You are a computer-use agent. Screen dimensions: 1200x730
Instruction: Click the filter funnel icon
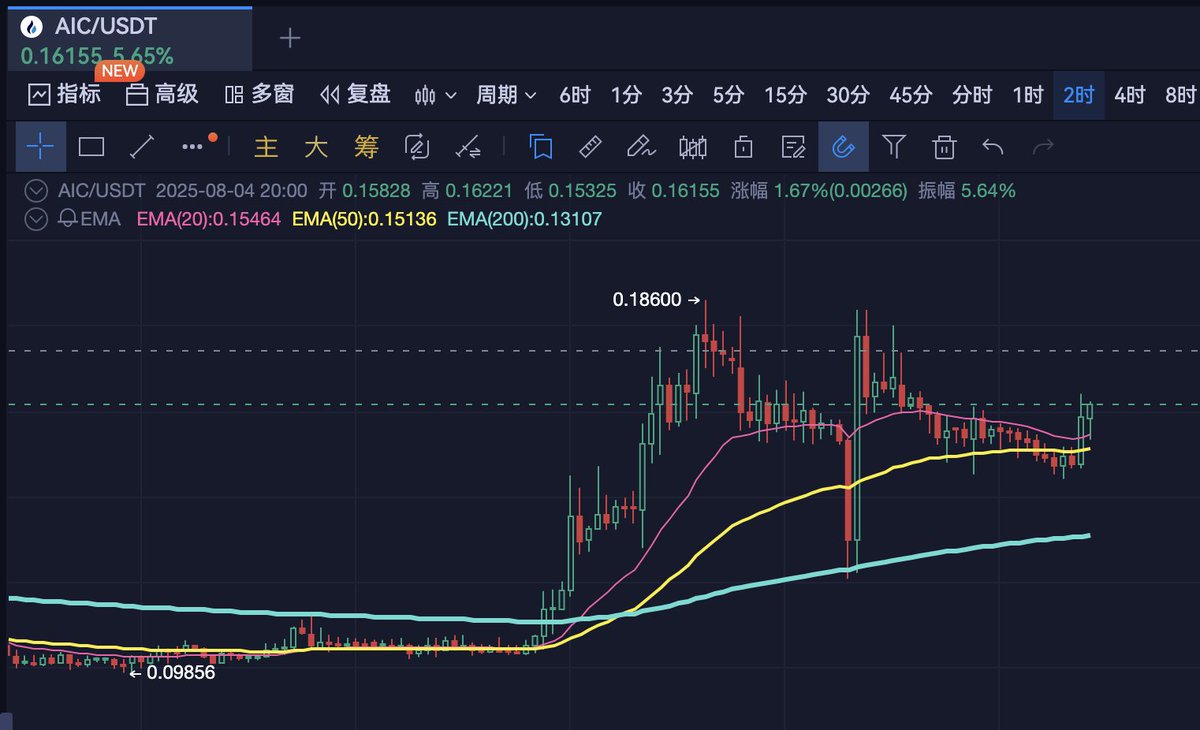click(x=894, y=147)
